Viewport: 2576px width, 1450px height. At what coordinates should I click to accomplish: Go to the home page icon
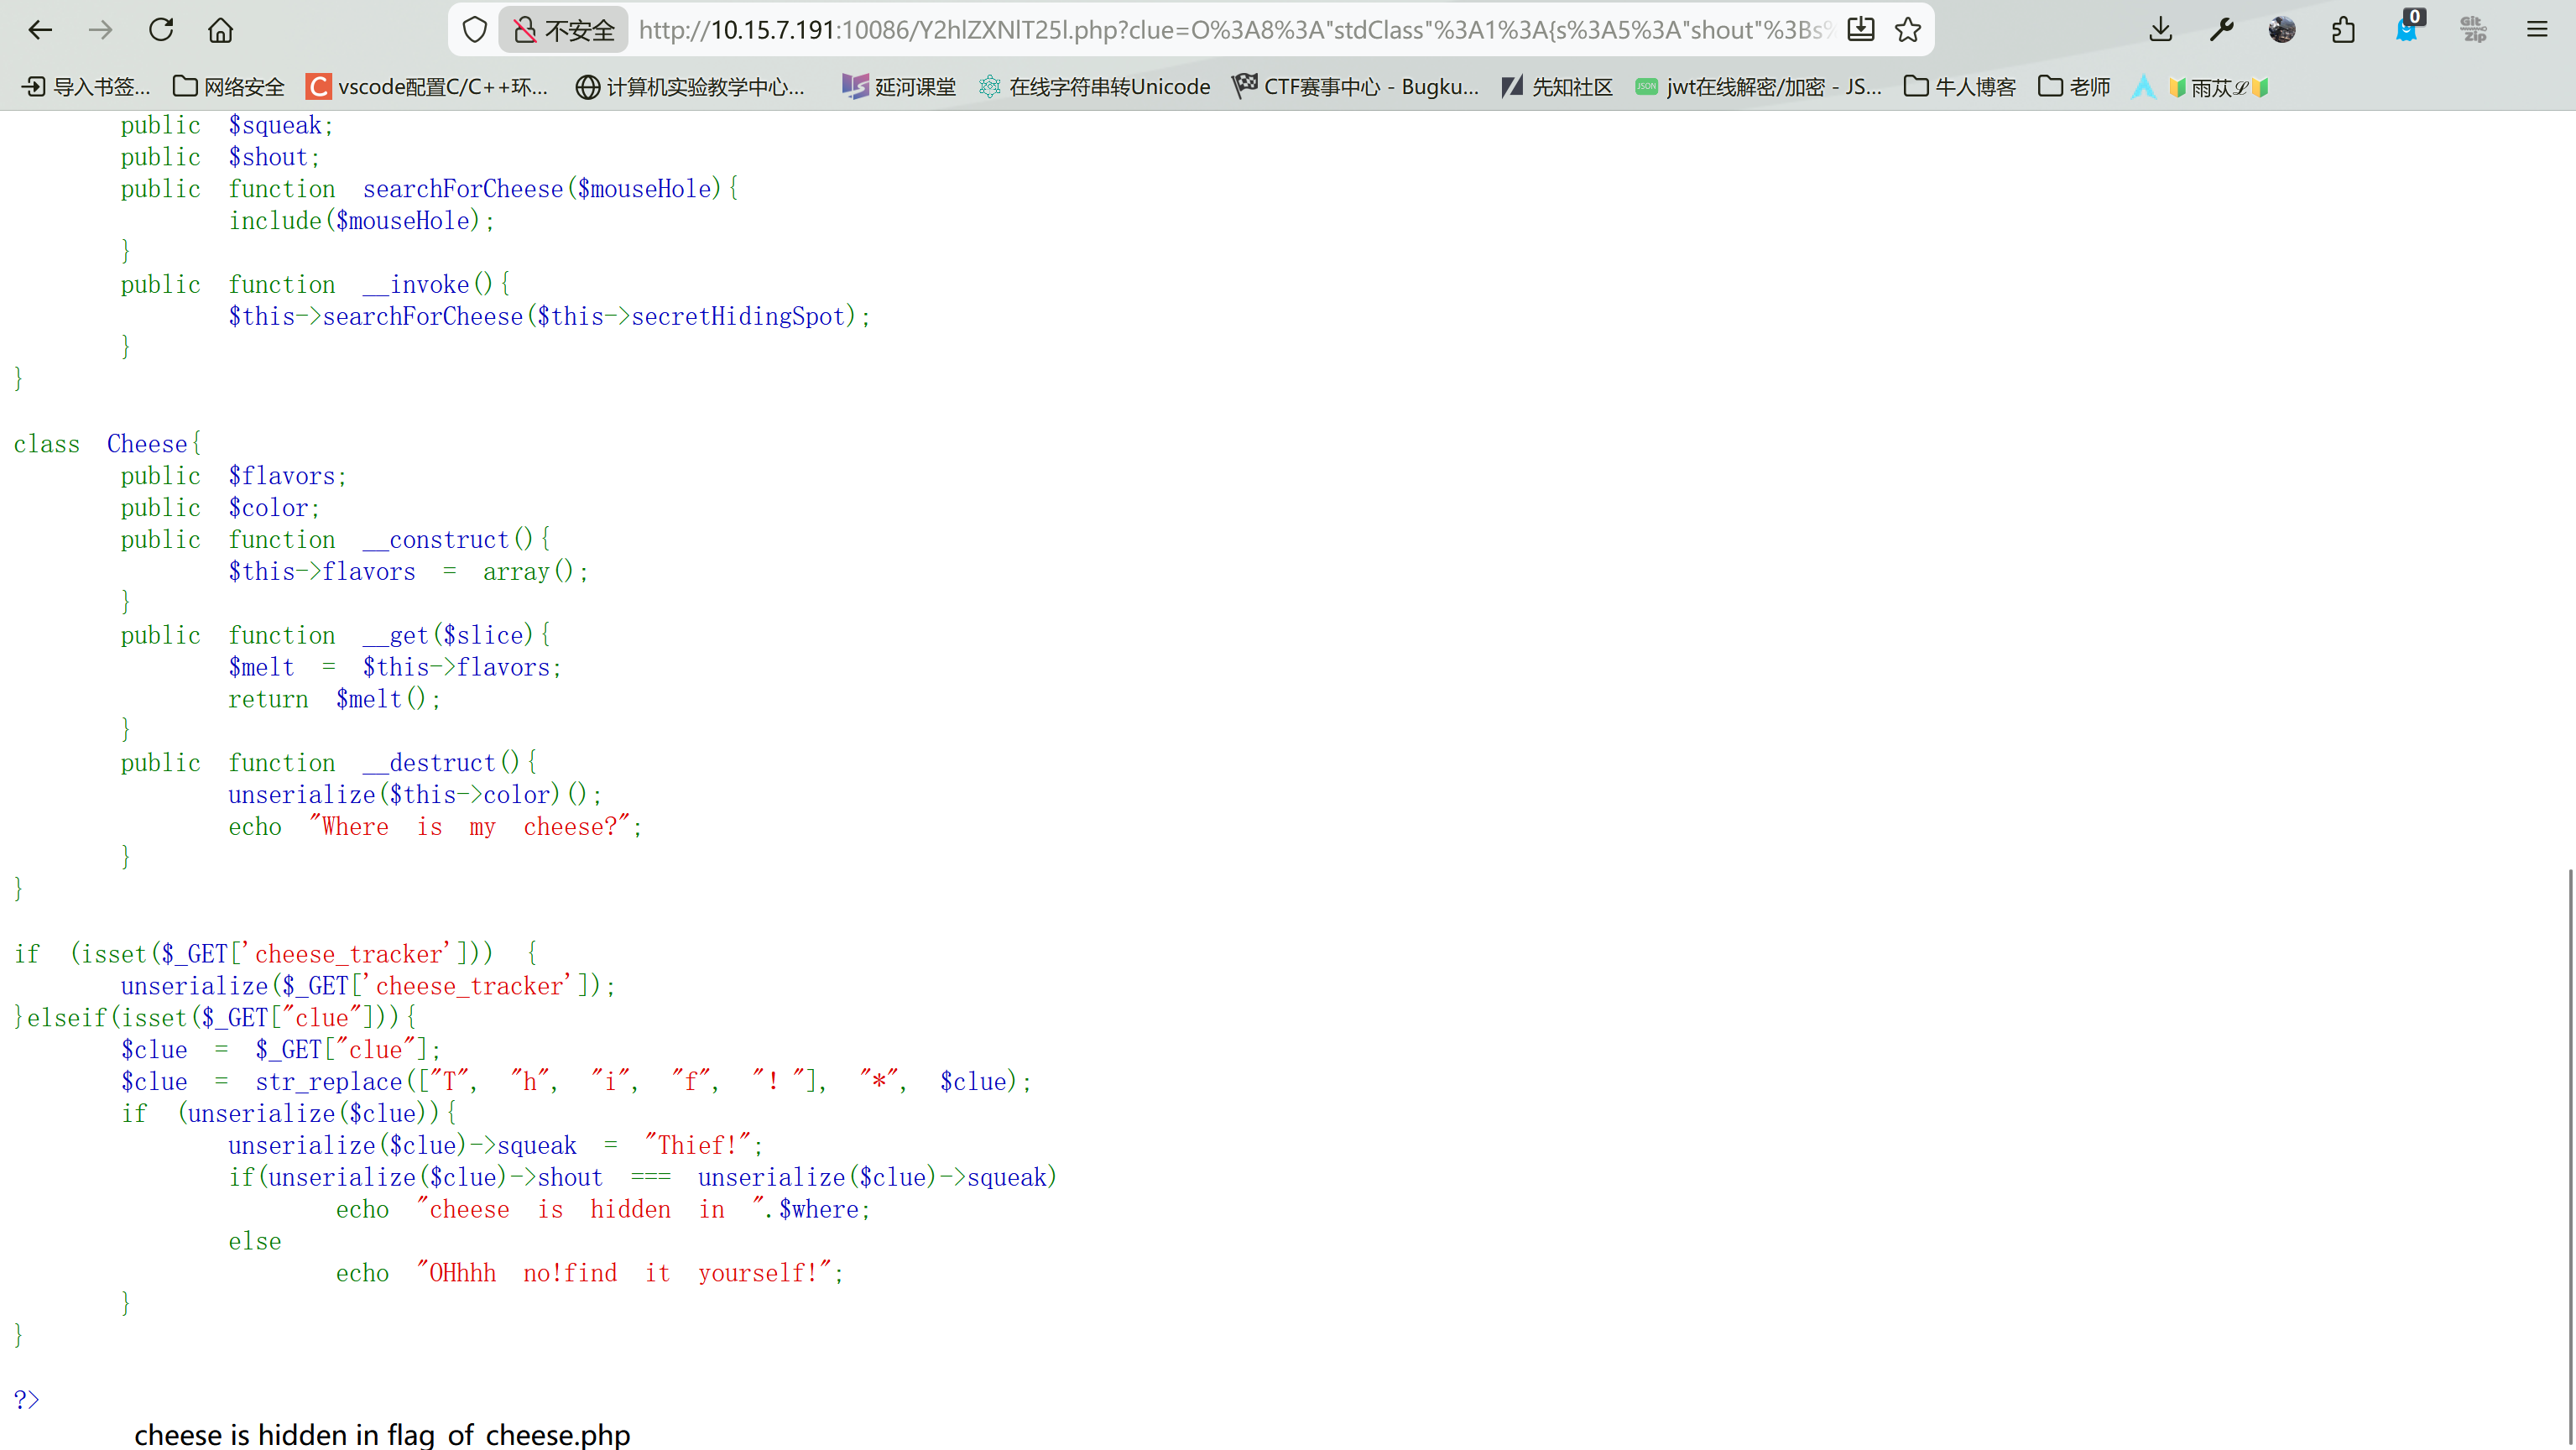point(220,30)
